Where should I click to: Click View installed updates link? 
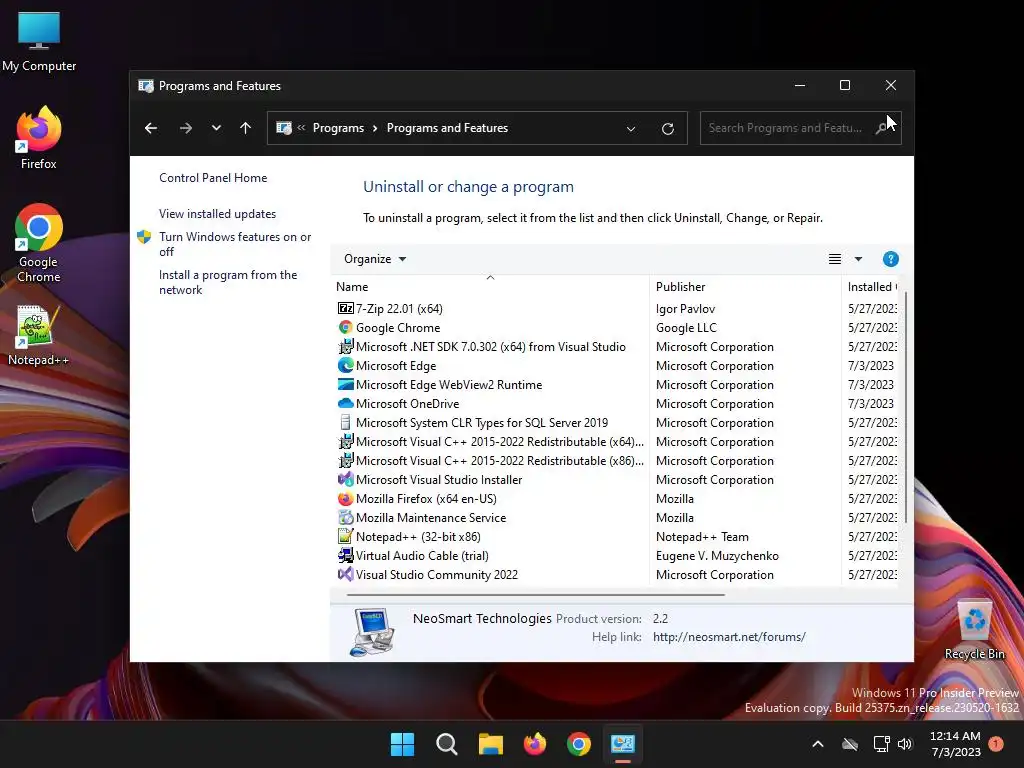coord(217,214)
